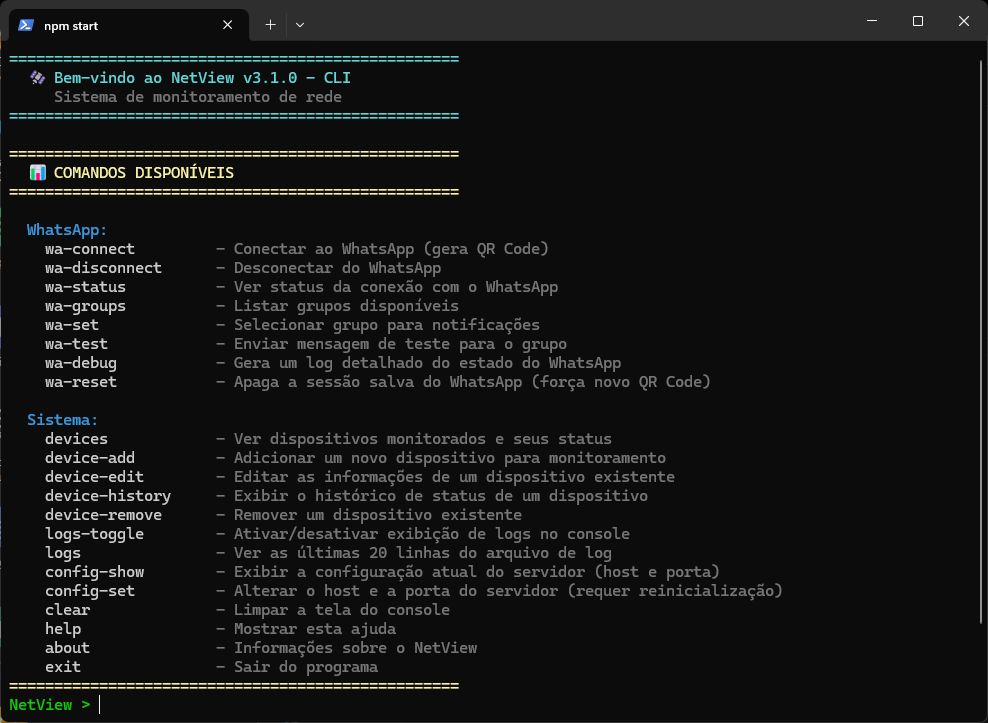Close the terminal window

(963, 21)
